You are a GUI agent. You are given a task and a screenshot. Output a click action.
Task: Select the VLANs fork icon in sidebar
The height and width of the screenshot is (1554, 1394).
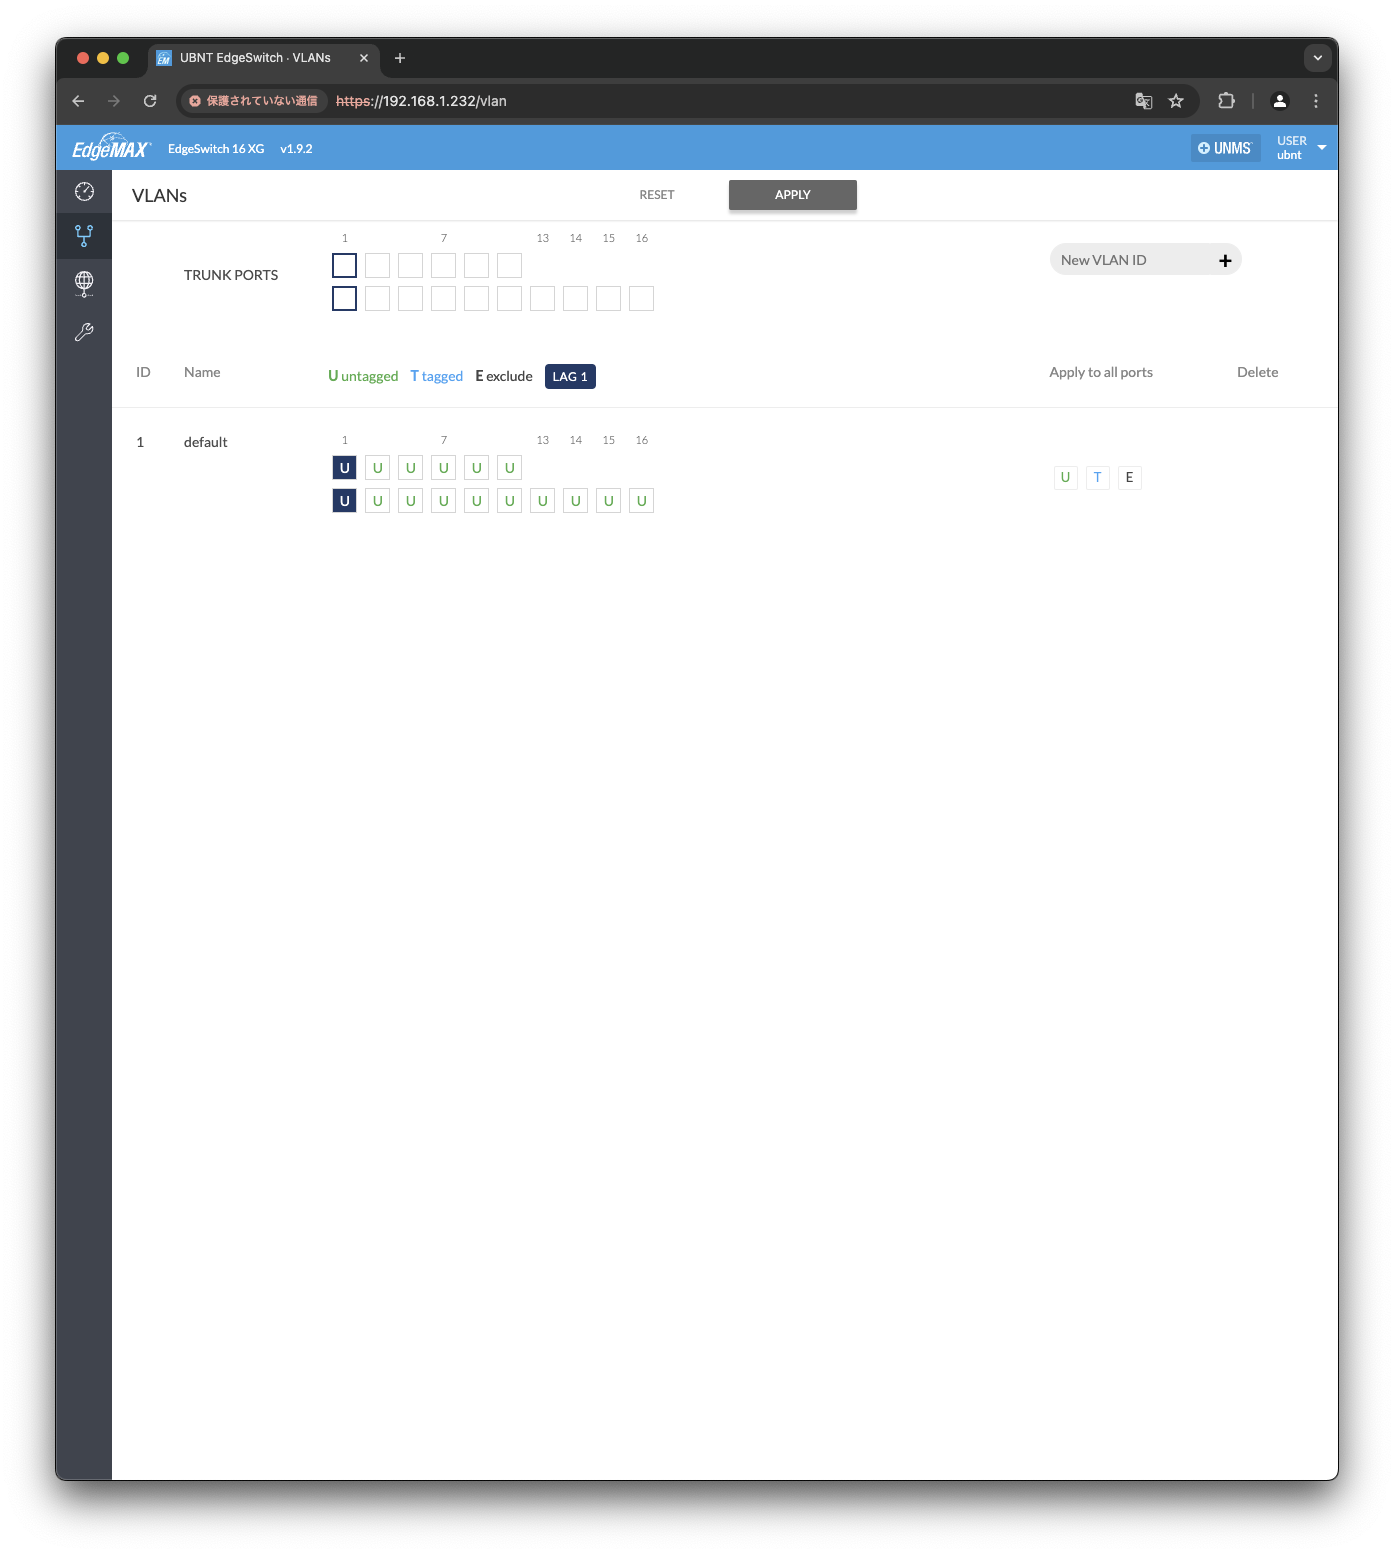pyautogui.click(x=84, y=236)
